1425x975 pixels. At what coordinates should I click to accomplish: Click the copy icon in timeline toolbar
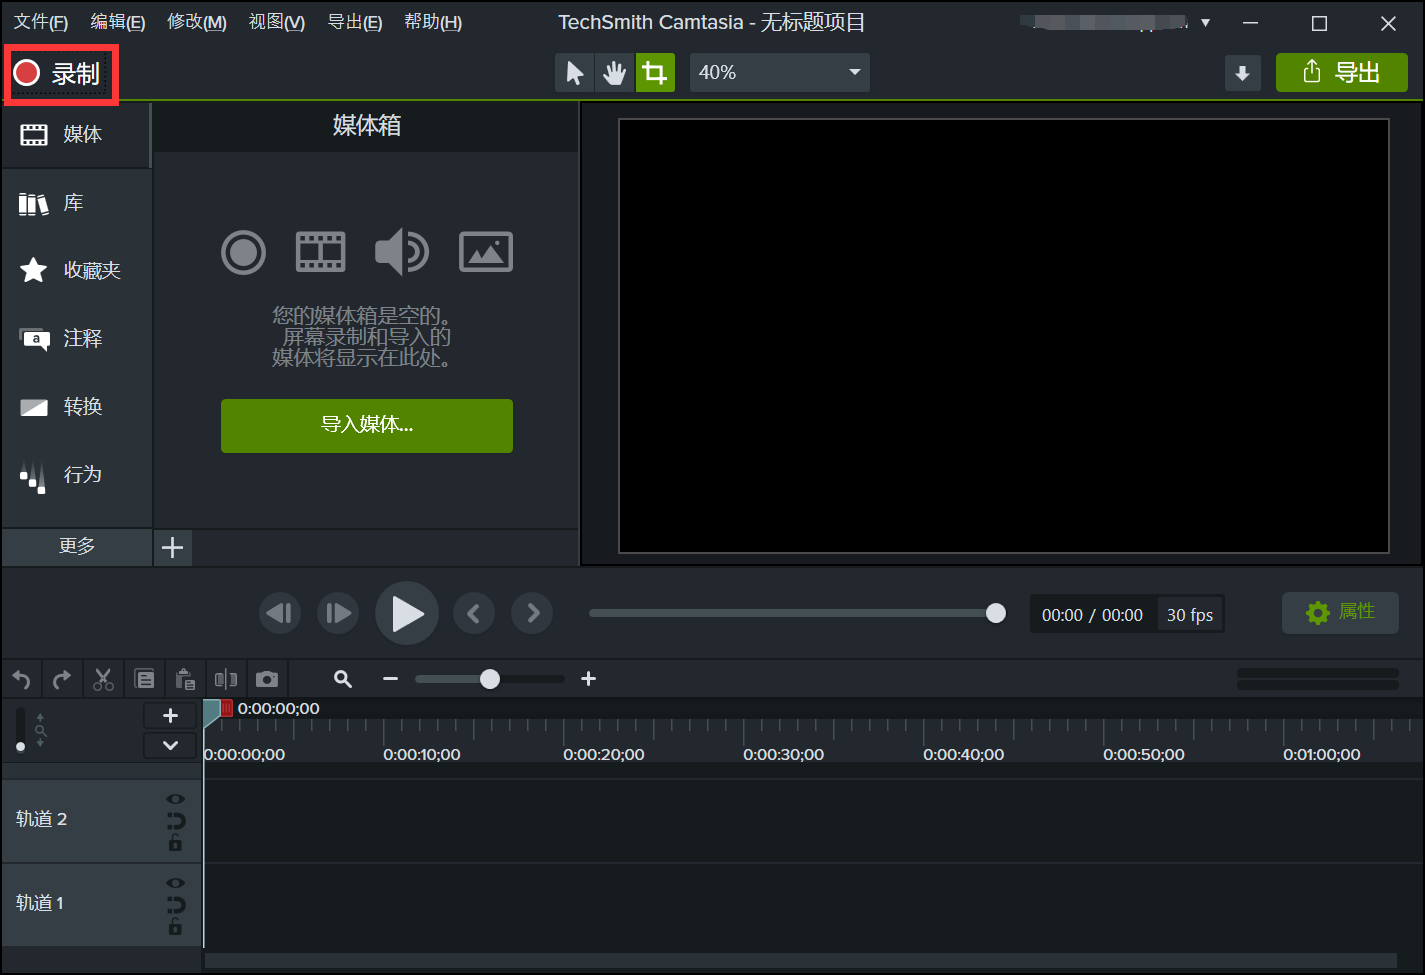145,680
